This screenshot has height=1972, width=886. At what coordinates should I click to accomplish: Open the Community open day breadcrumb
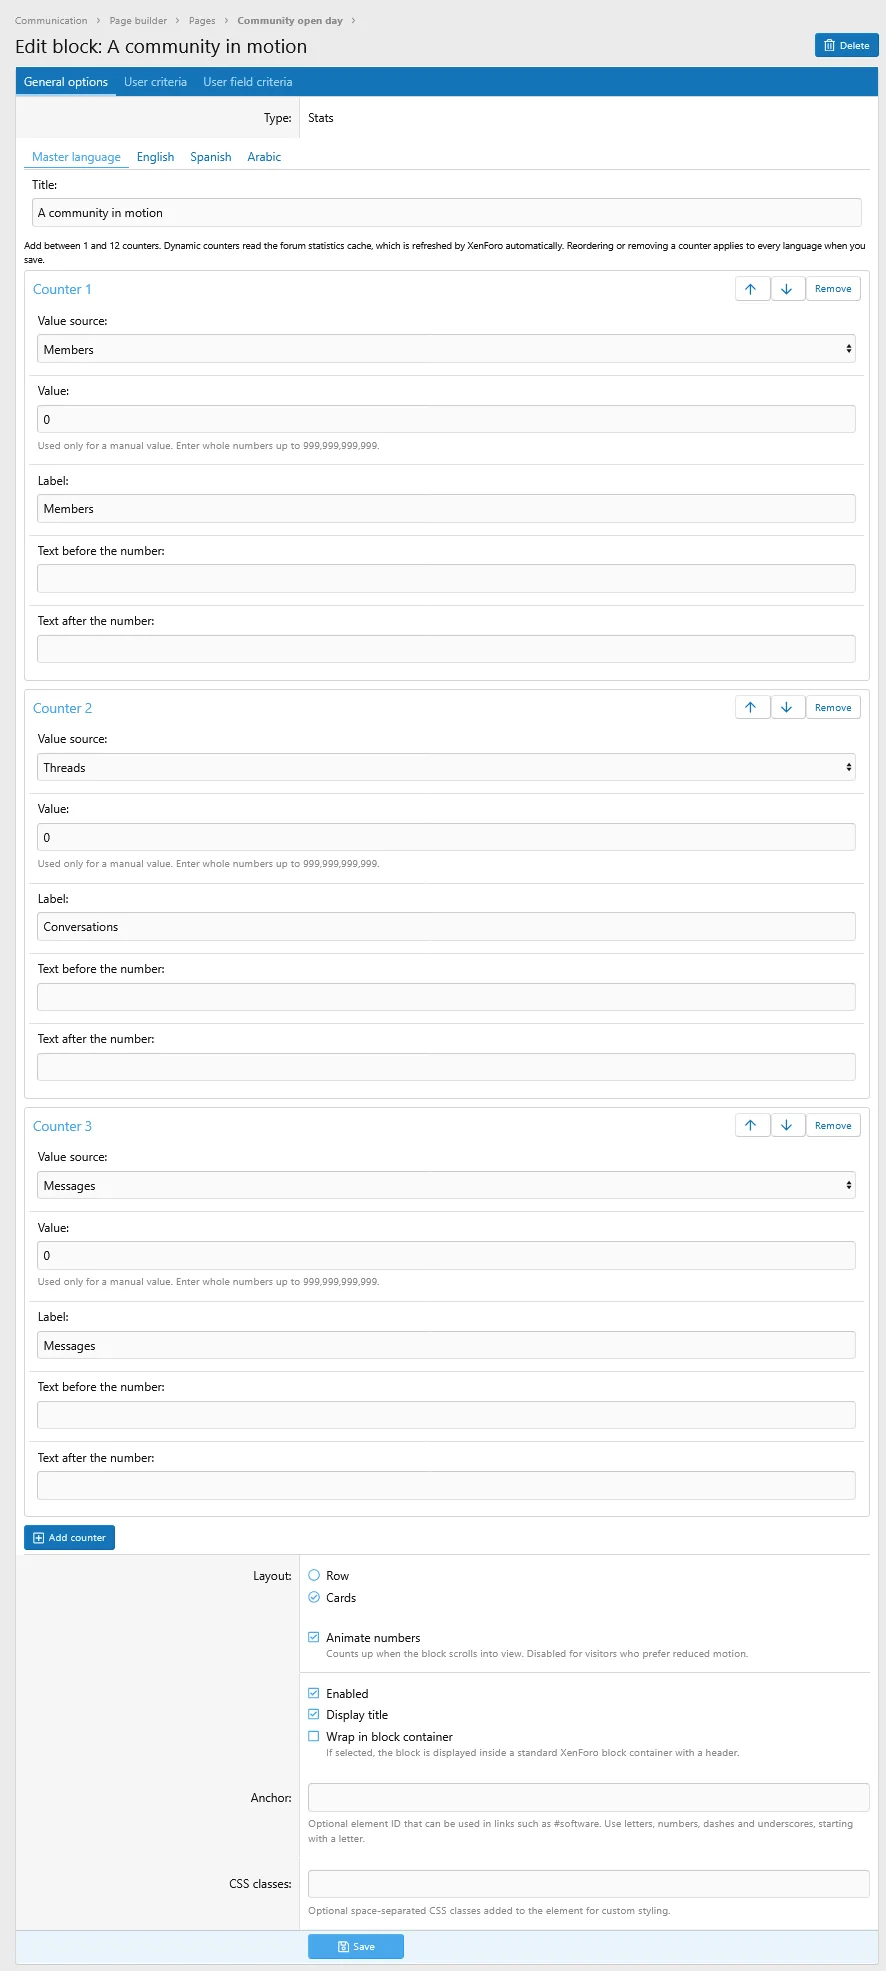tap(290, 20)
